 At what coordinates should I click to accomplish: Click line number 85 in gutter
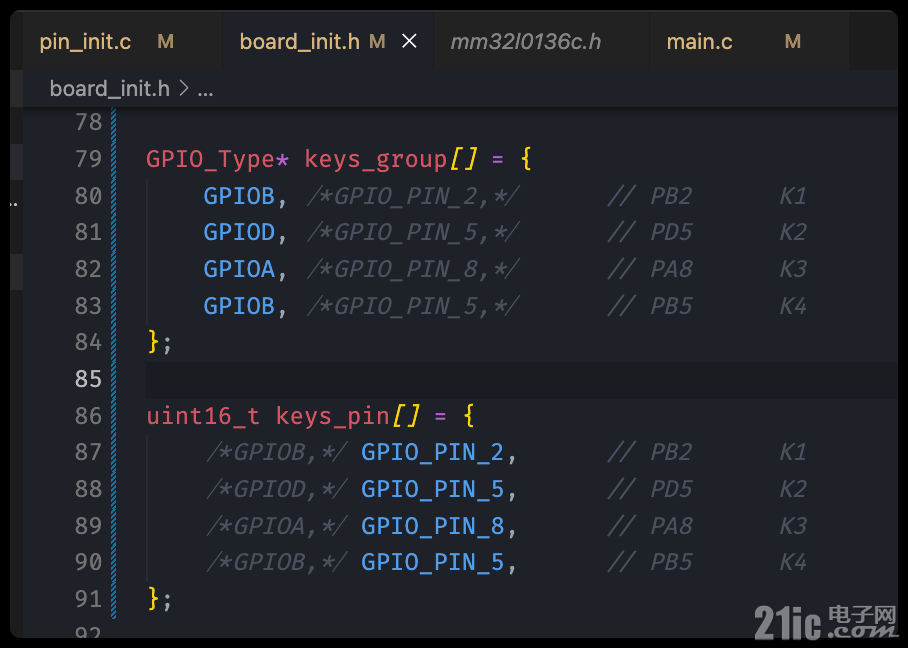click(88, 379)
